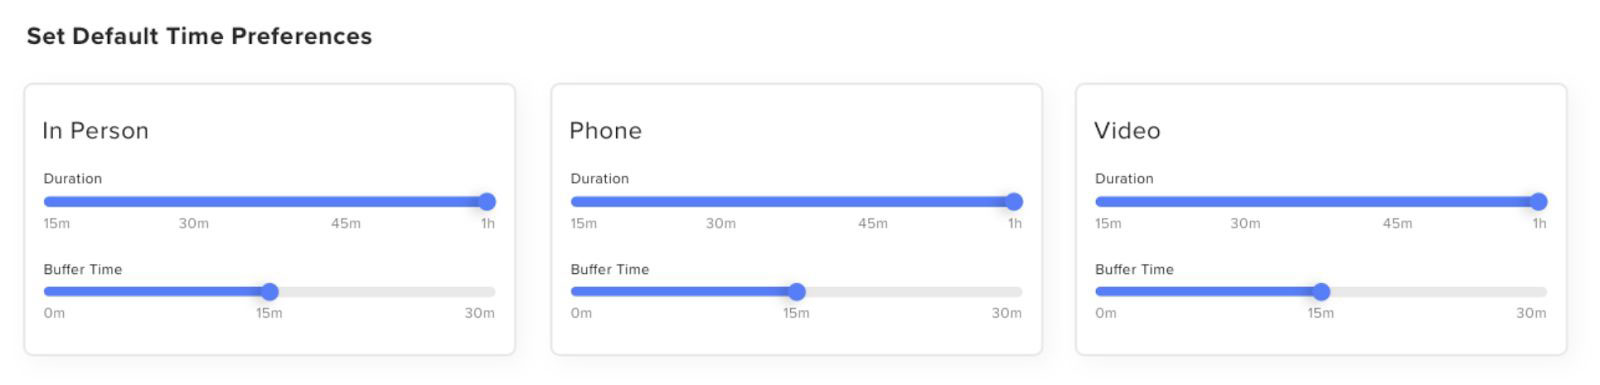The width and height of the screenshot is (1600, 385).
Task: Set In Person buffer time to 0m
Action: (48, 292)
